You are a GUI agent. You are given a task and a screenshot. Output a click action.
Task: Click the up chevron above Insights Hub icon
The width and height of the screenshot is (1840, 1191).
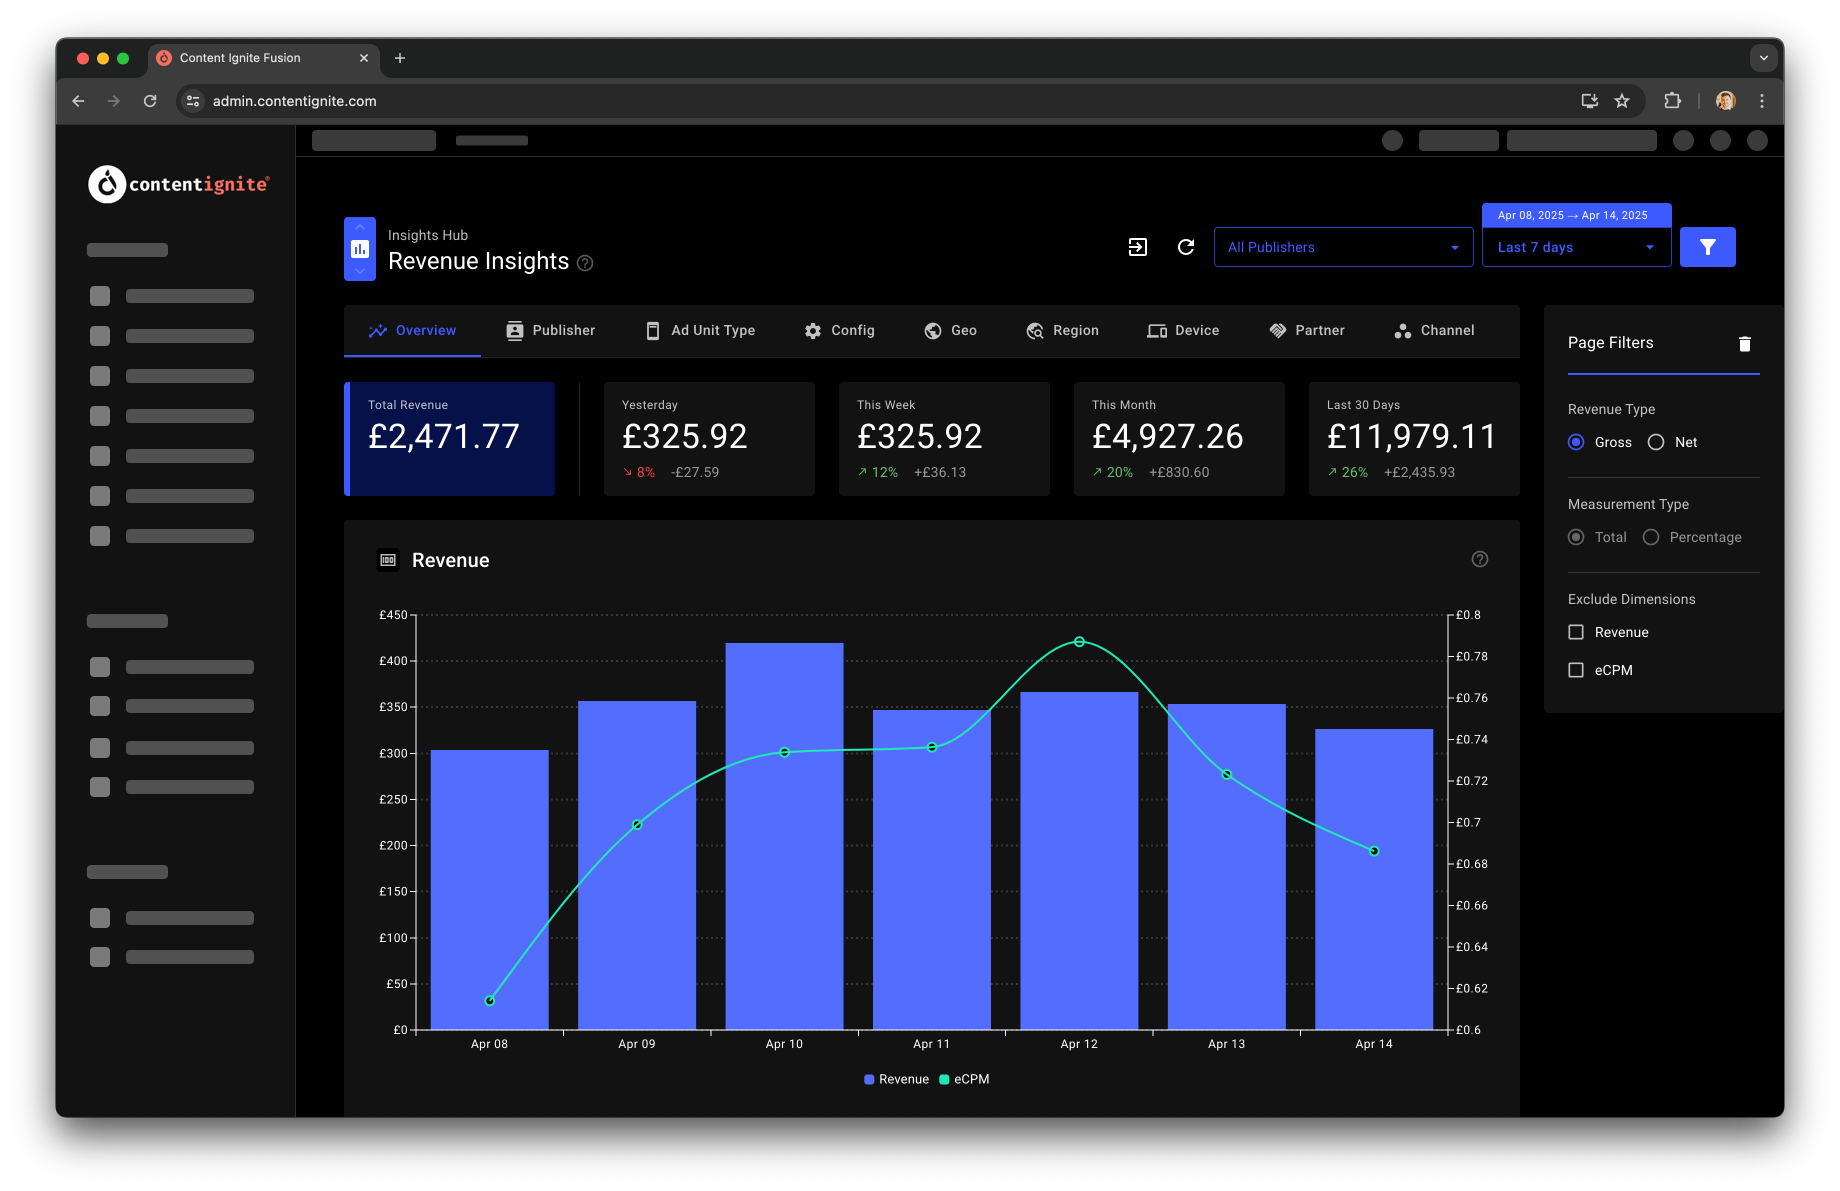click(360, 227)
